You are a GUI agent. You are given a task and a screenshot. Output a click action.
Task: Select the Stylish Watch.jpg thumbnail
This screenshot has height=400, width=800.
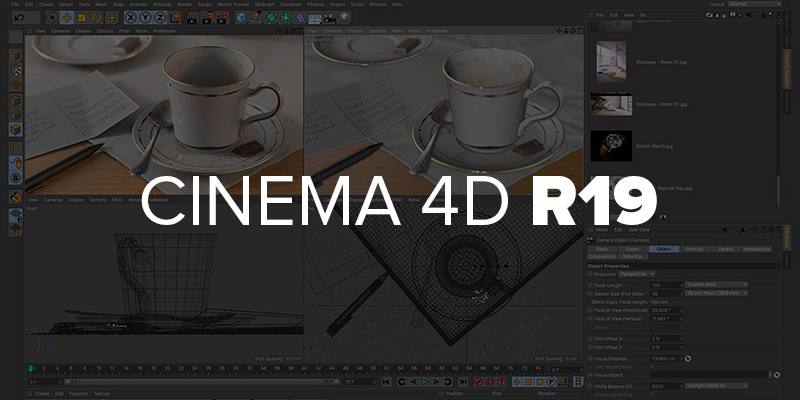pos(611,146)
